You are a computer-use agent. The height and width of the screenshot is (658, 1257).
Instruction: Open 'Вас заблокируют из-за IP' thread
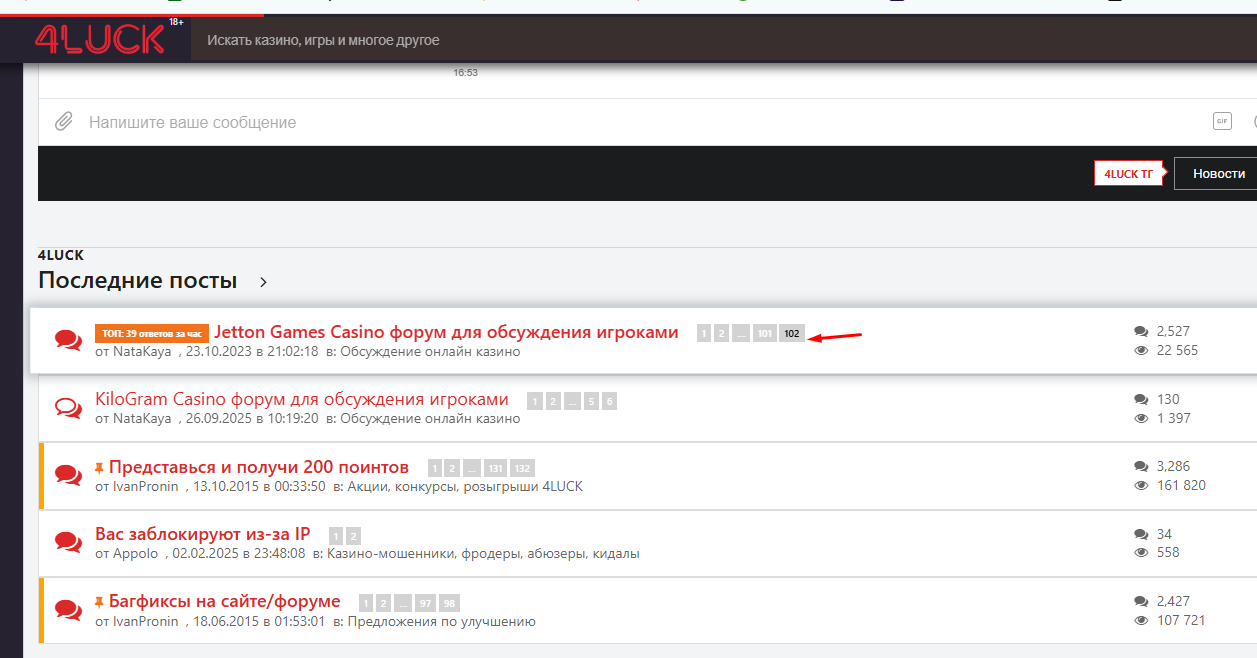pos(202,534)
